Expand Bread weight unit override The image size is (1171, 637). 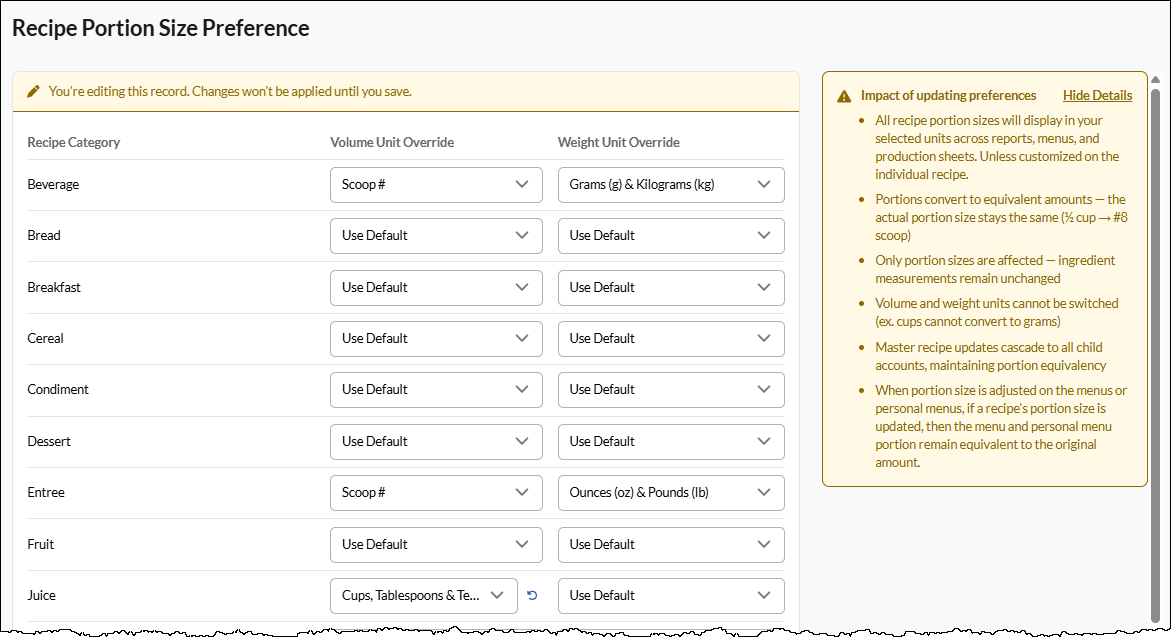pos(671,236)
